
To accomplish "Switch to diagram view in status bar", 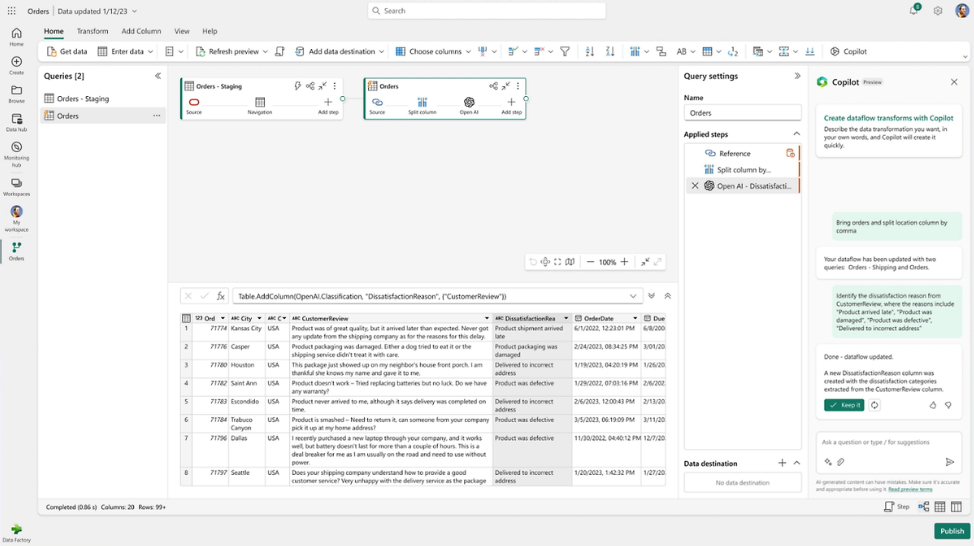I will point(923,507).
